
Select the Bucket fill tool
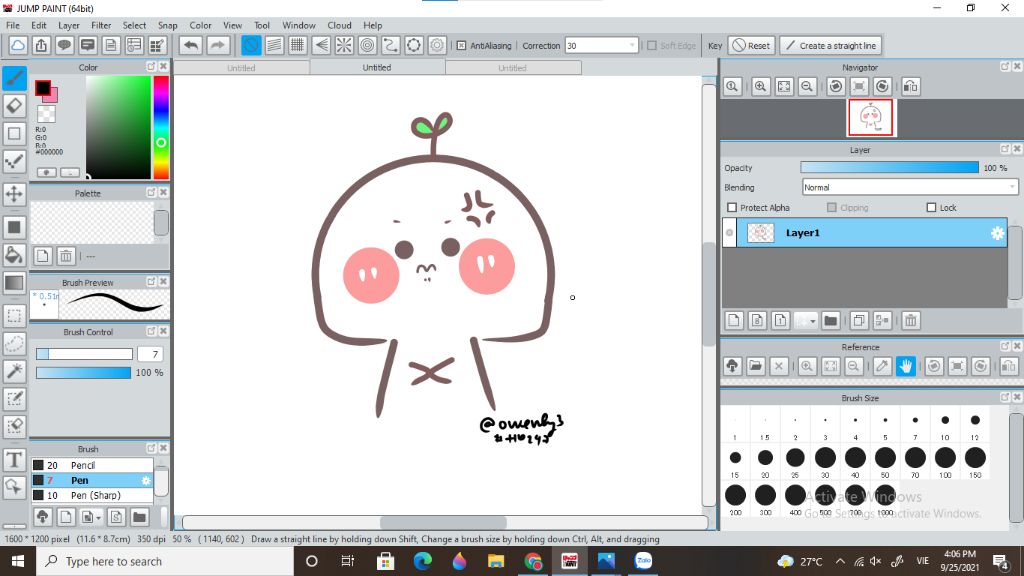tap(14, 255)
